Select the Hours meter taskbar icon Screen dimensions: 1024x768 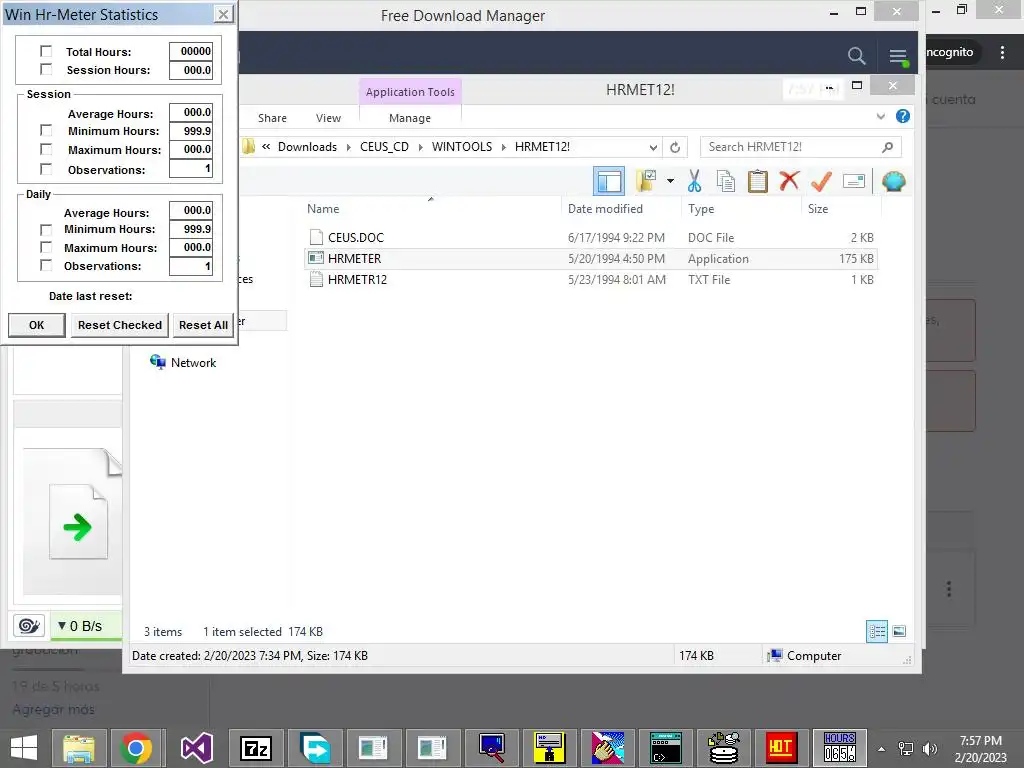840,748
